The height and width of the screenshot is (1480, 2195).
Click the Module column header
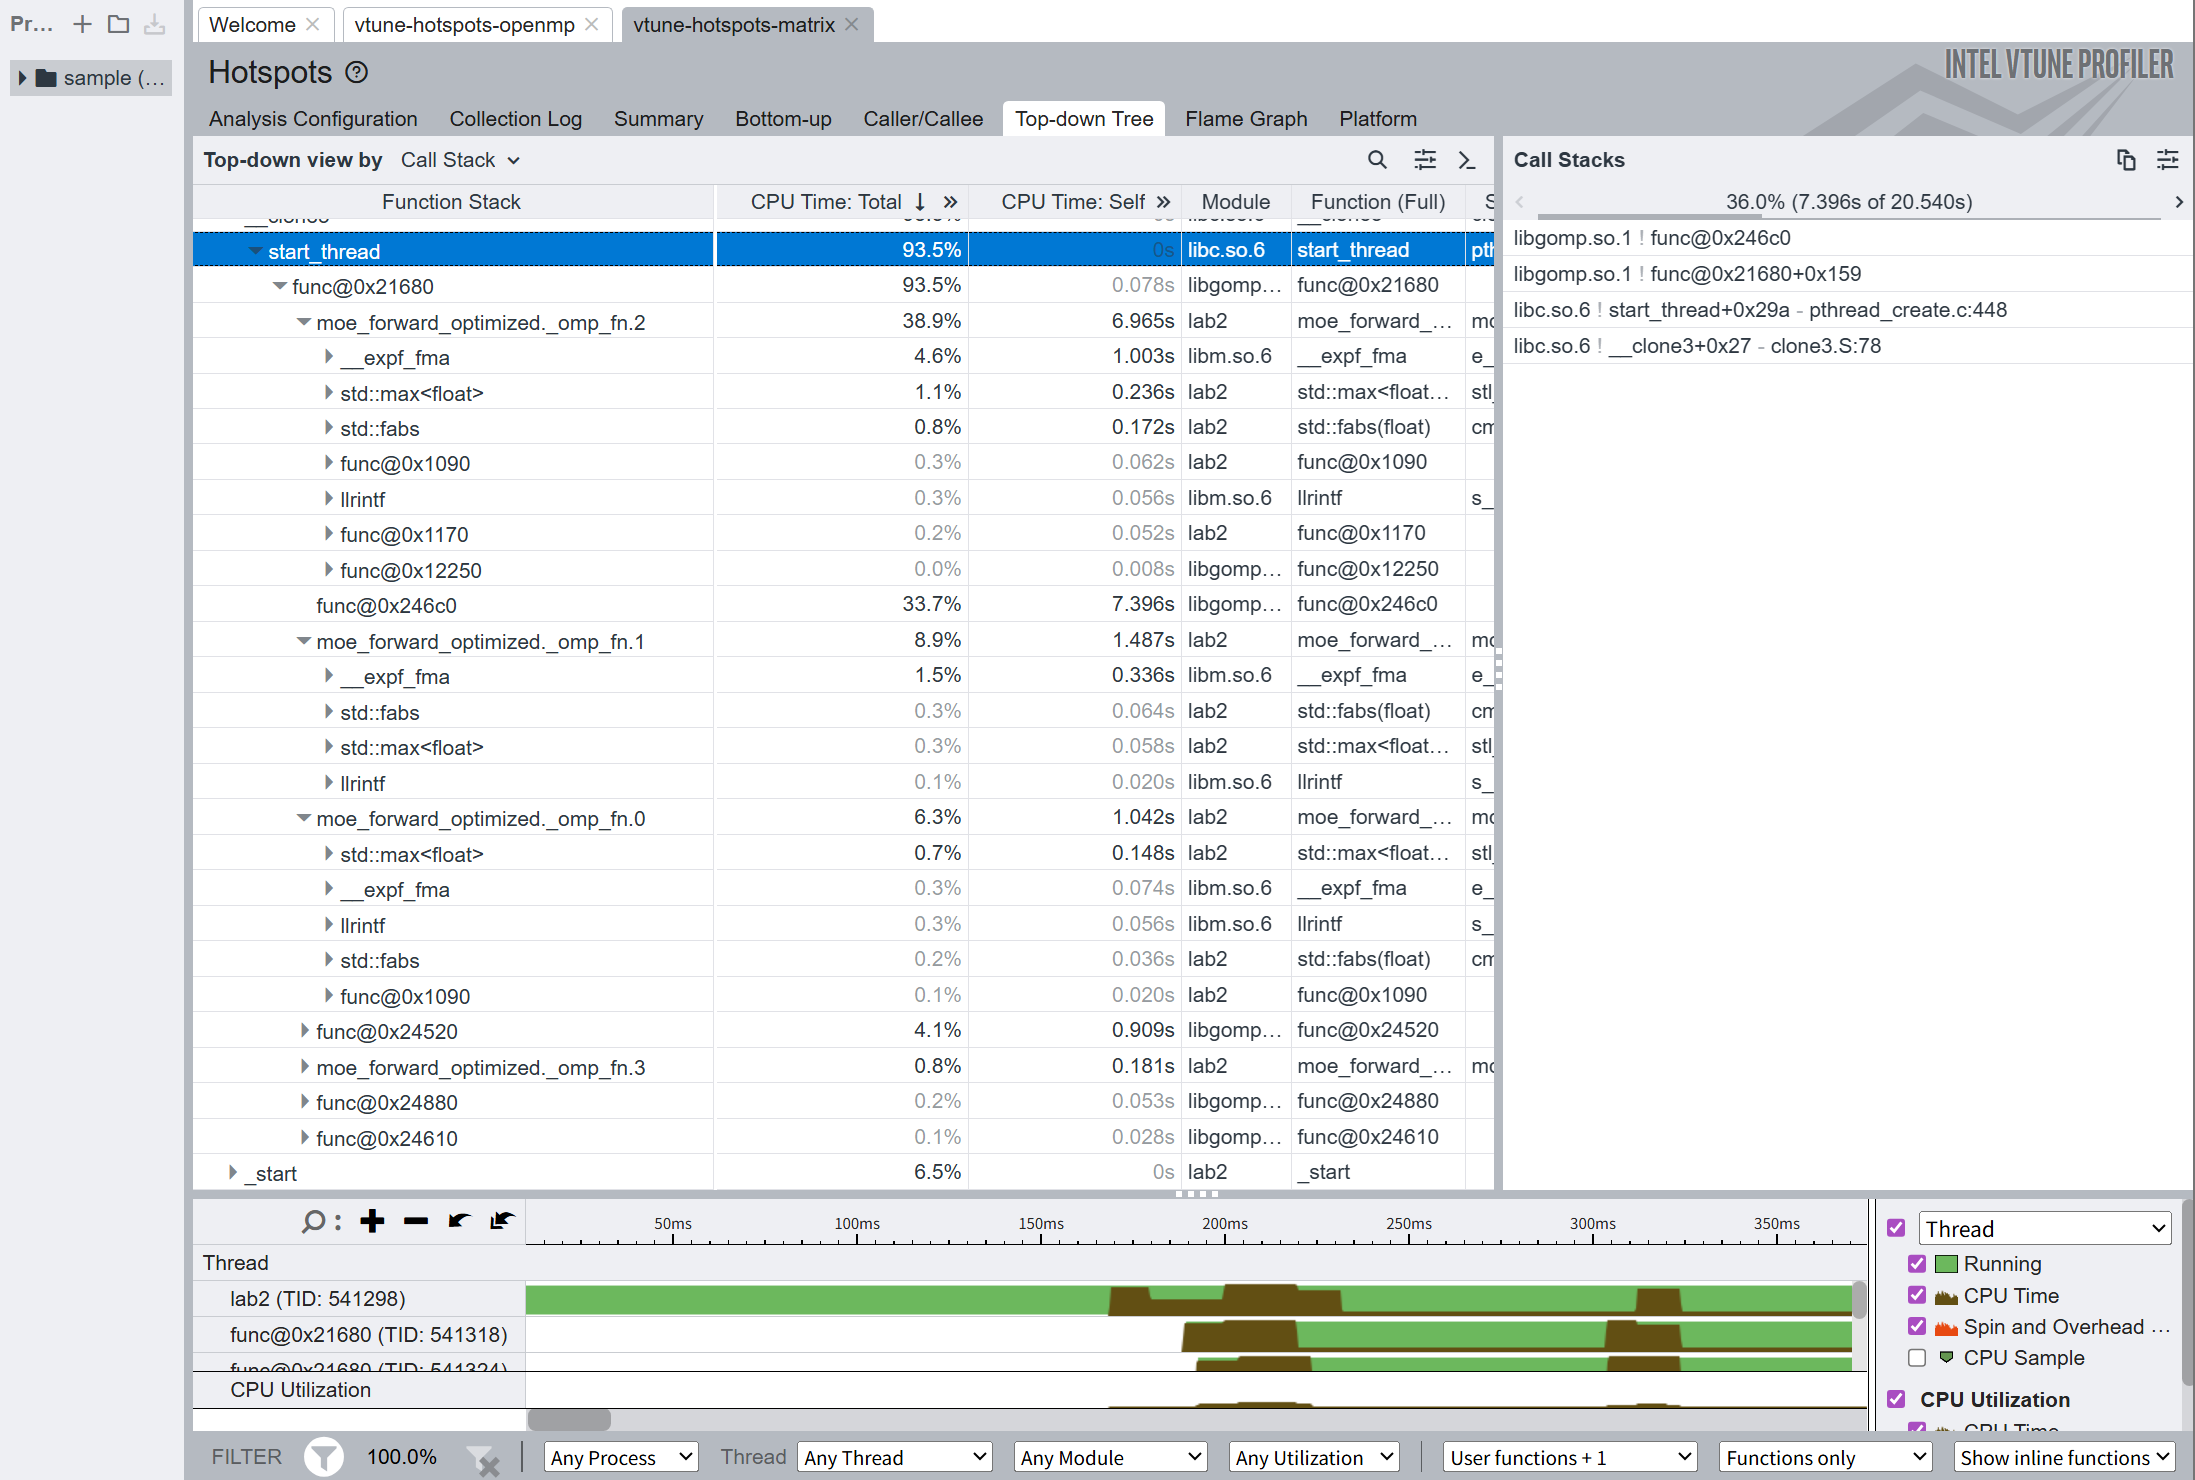click(x=1235, y=202)
